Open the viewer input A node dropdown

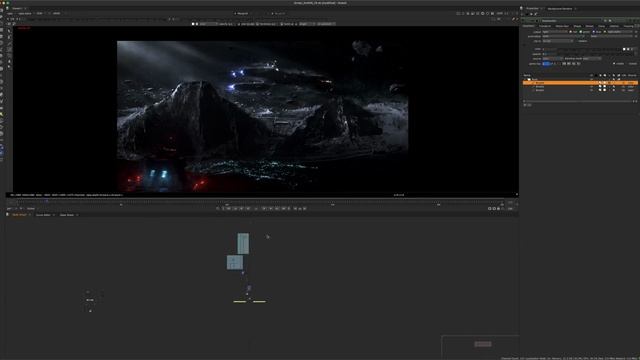tap(244, 13)
